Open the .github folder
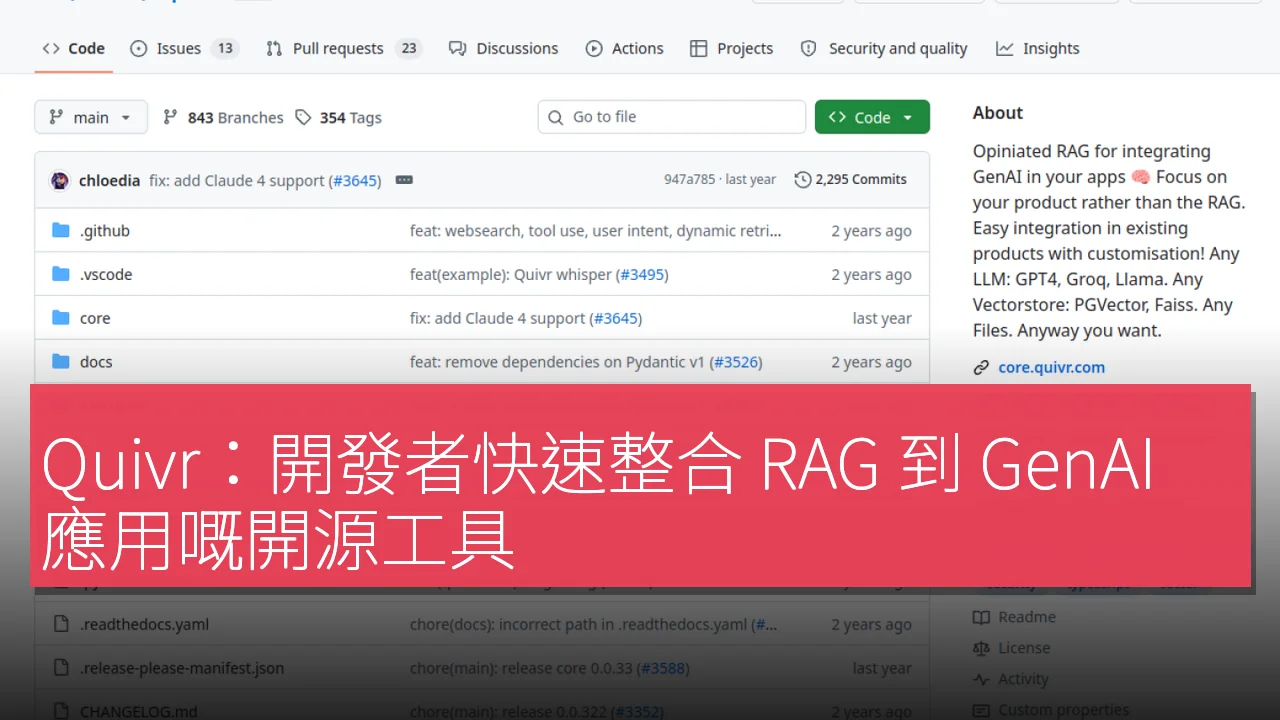This screenshot has height=720, width=1280. [105, 231]
